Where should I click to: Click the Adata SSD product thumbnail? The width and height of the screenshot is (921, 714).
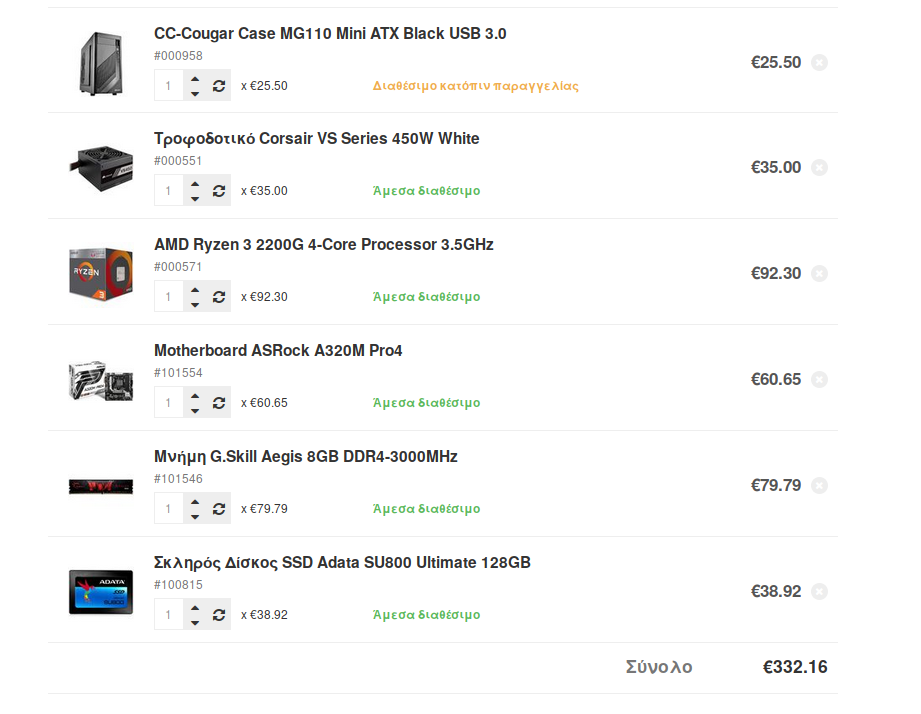101,592
